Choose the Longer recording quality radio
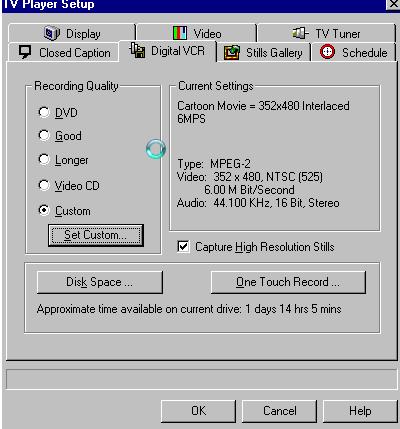Viewport: 400px width, 429px height. (x=44, y=159)
